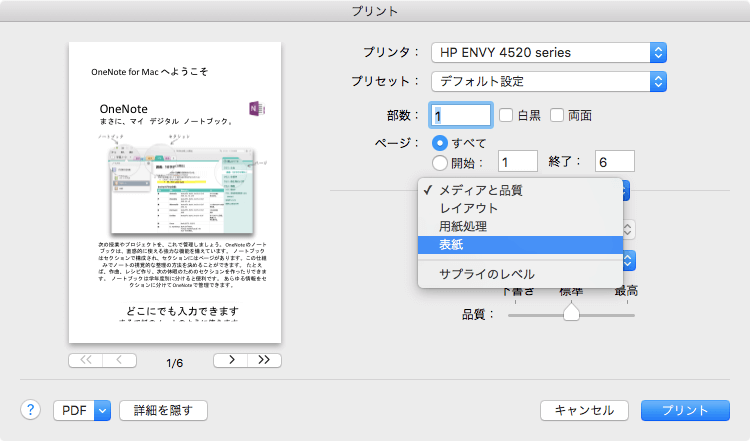
Task: Click the PDF button
Action: pos(74,410)
